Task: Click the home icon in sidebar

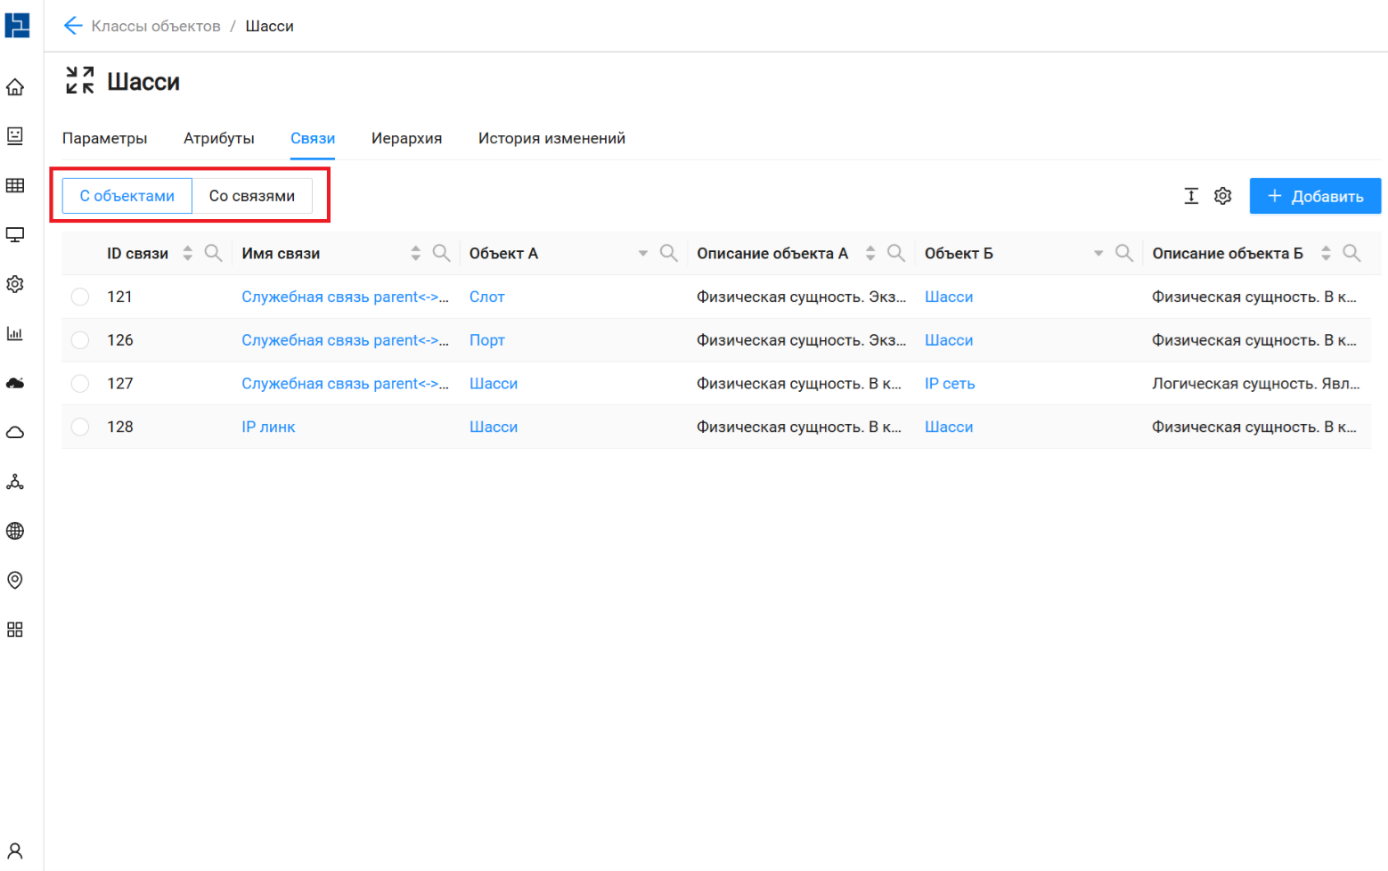Action: pyautogui.click(x=15, y=87)
